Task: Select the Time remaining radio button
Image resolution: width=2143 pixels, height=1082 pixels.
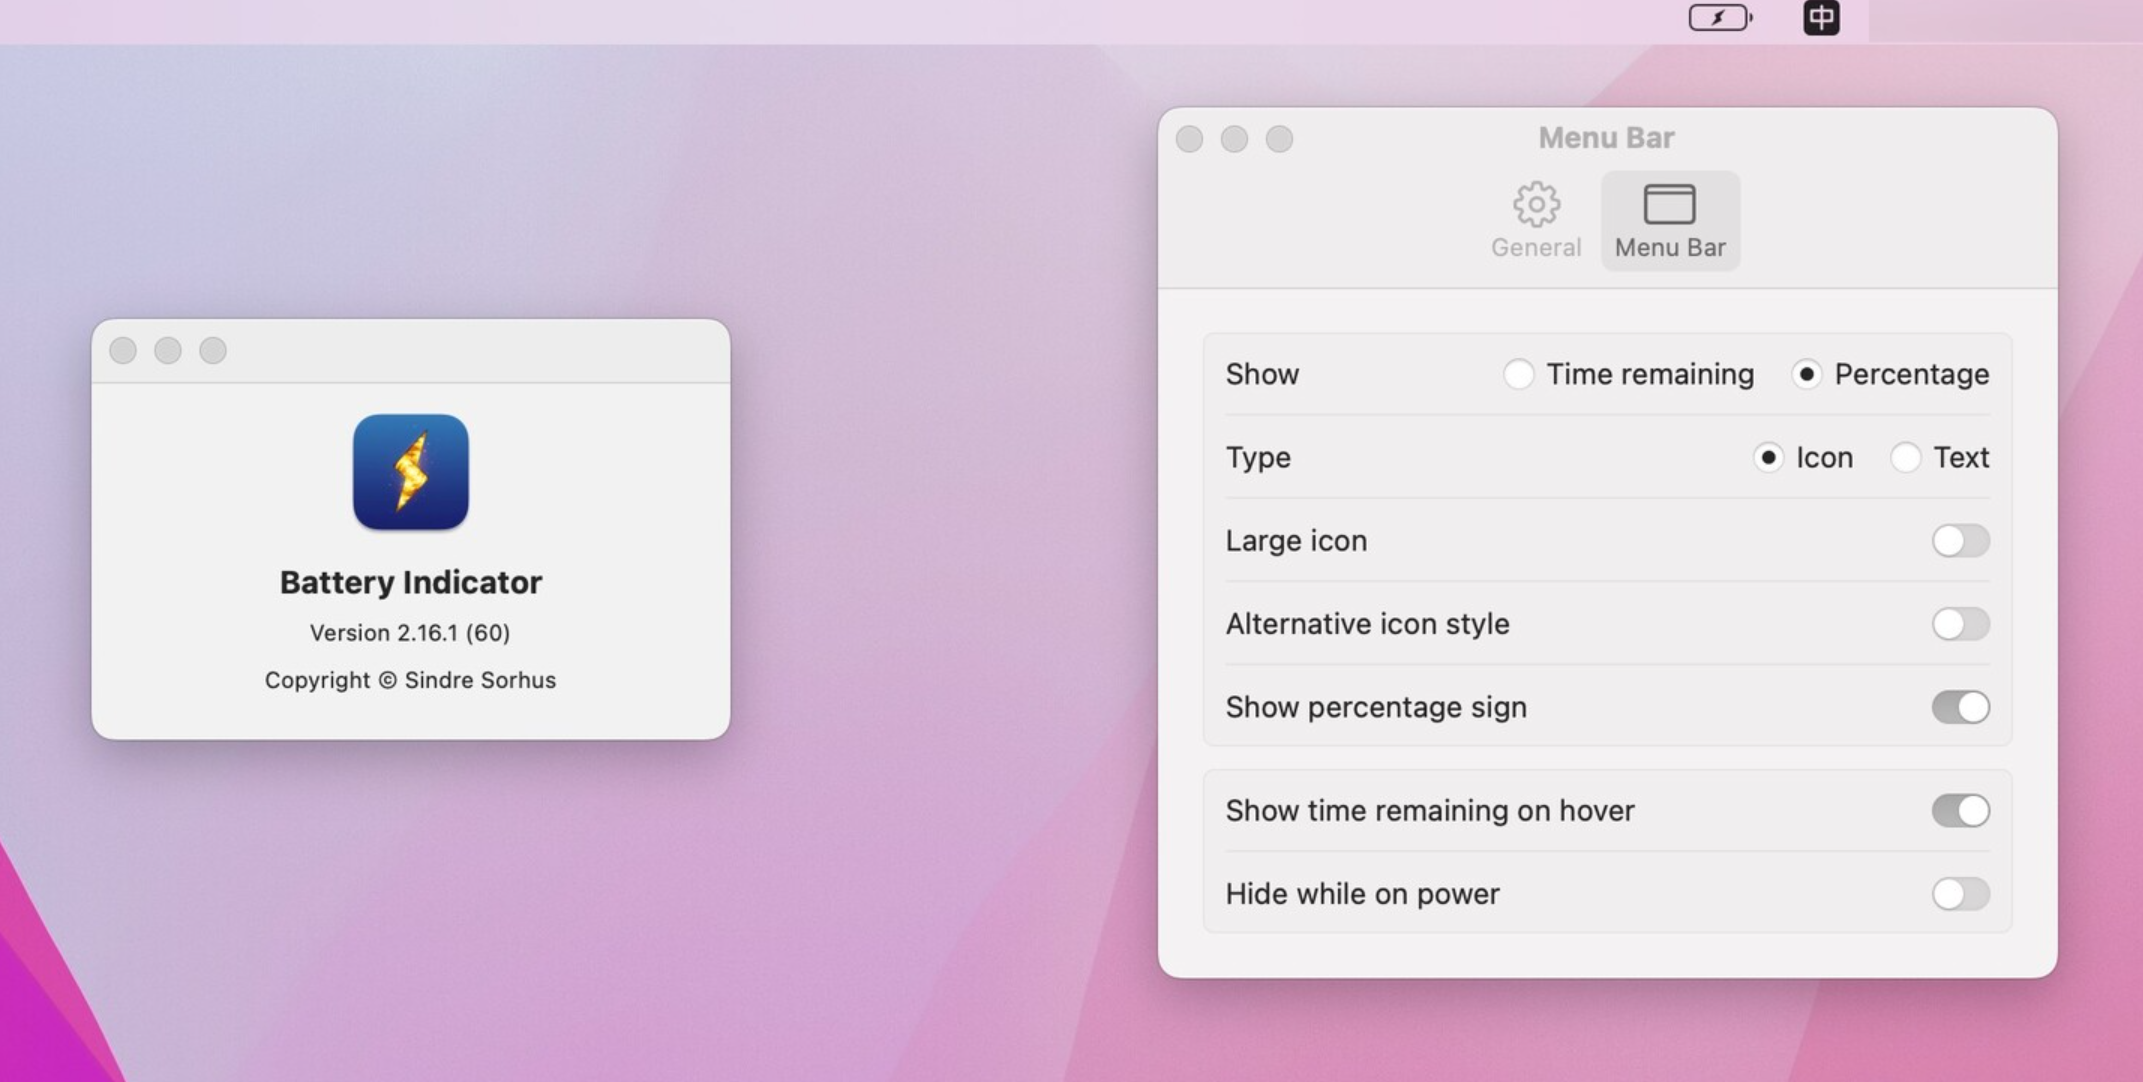Action: [x=1518, y=374]
